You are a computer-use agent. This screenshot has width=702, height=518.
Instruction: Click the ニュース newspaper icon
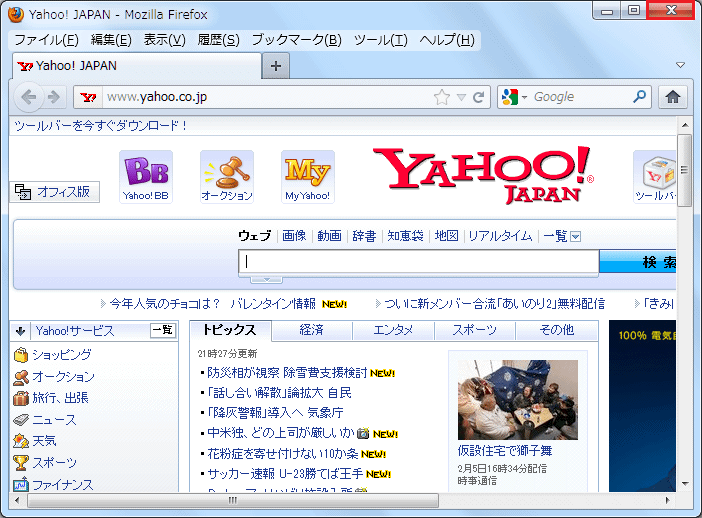tap(21, 420)
